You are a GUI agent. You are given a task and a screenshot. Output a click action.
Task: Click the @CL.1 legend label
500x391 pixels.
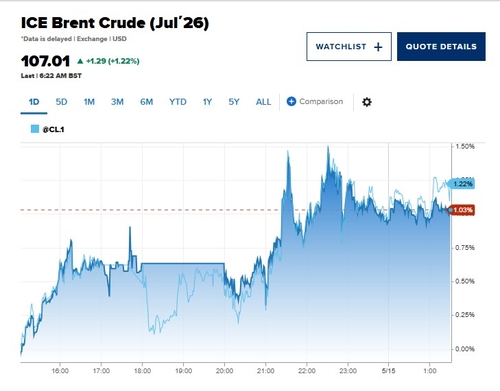click(53, 129)
